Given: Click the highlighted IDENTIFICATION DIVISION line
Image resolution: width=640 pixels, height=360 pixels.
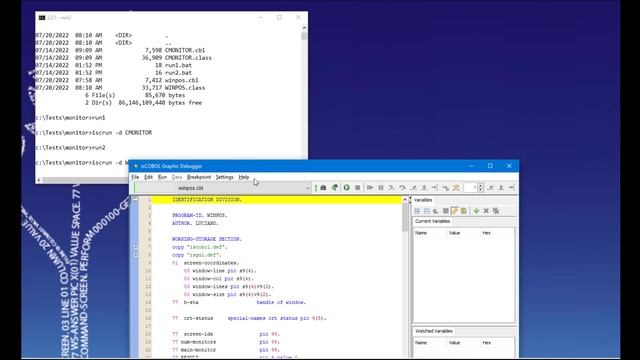Looking at the screenshot, I should click(277, 200).
